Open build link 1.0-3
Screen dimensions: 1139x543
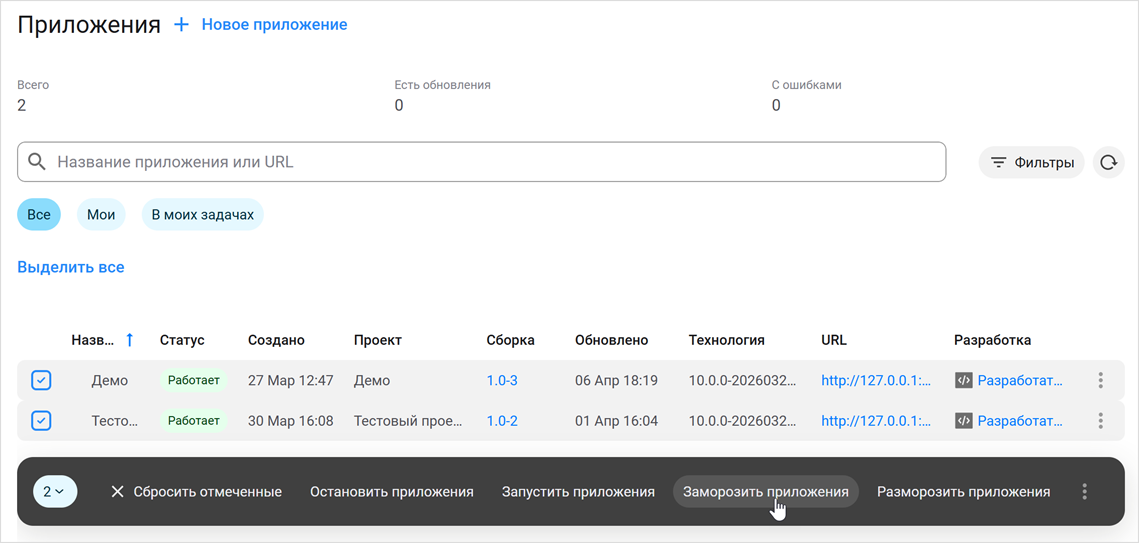(502, 380)
